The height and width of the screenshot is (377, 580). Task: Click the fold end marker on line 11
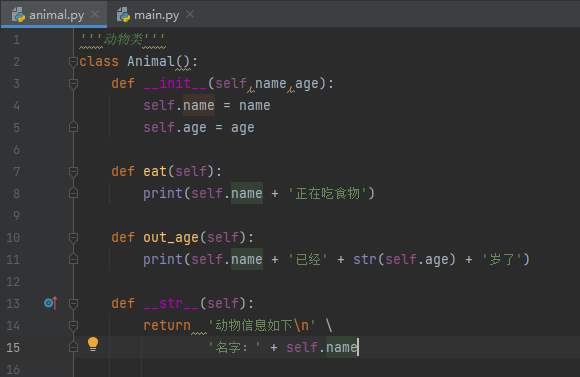point(73,259)
